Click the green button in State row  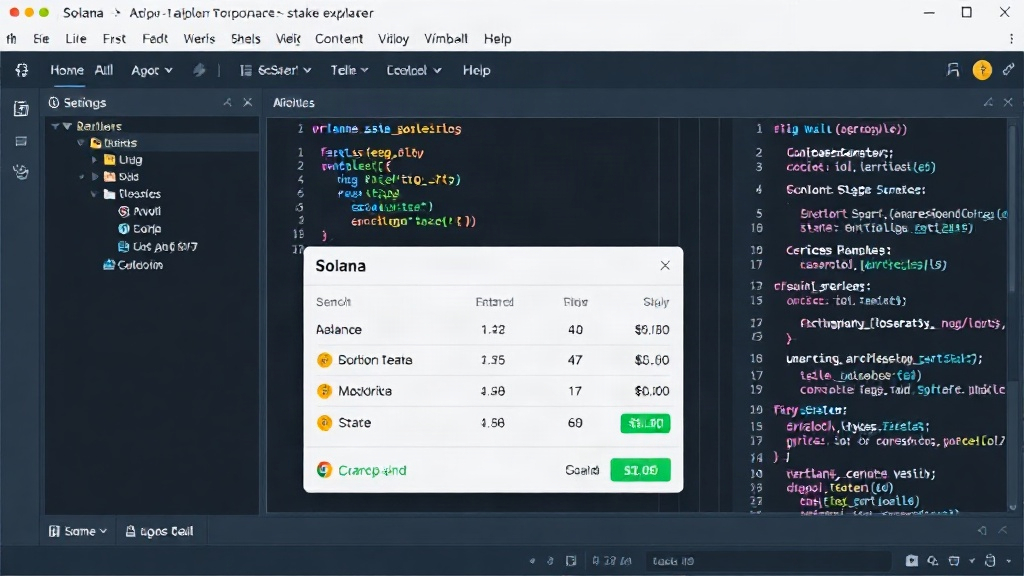click(645, 423)
